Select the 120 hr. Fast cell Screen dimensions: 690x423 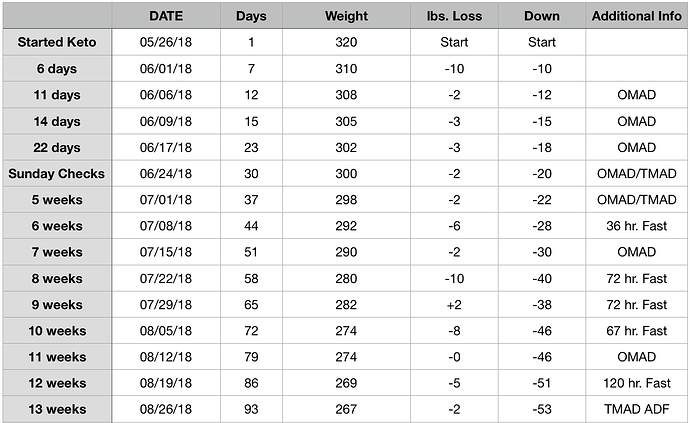[x=636, y=383]
